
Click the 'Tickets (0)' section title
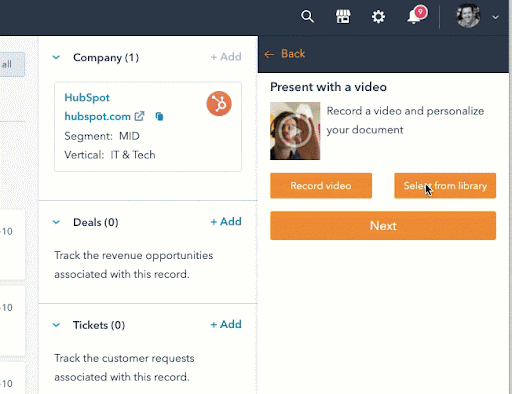point(99,325)
